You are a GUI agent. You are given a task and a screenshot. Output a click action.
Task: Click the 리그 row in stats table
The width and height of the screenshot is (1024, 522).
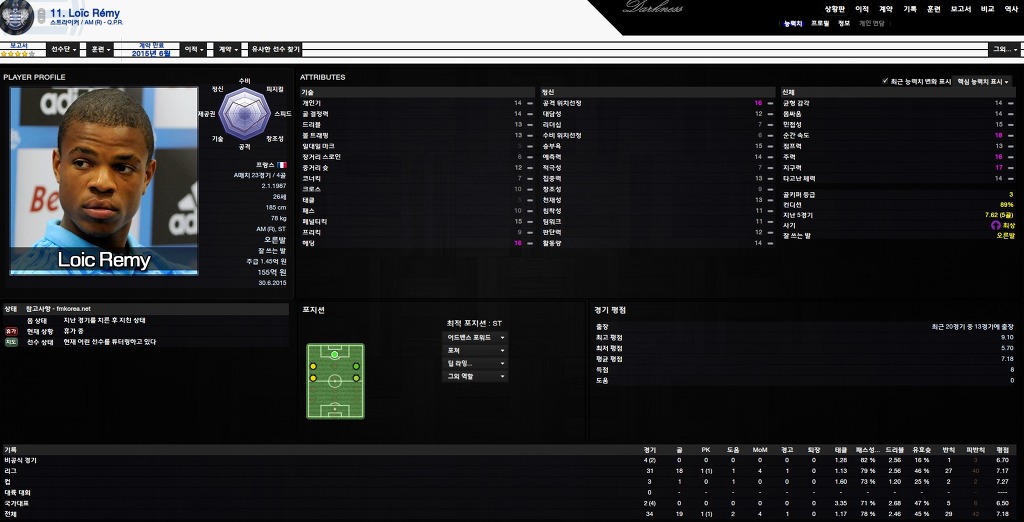click(509, 470)
